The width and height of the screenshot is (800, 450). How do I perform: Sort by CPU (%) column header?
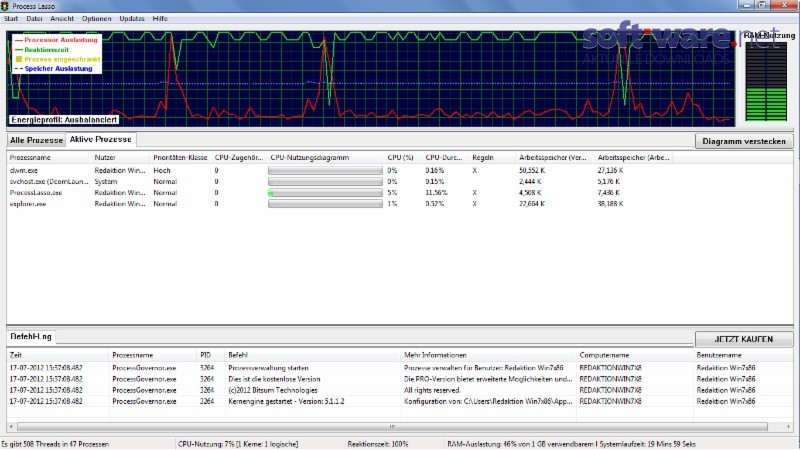coord(403,158)
